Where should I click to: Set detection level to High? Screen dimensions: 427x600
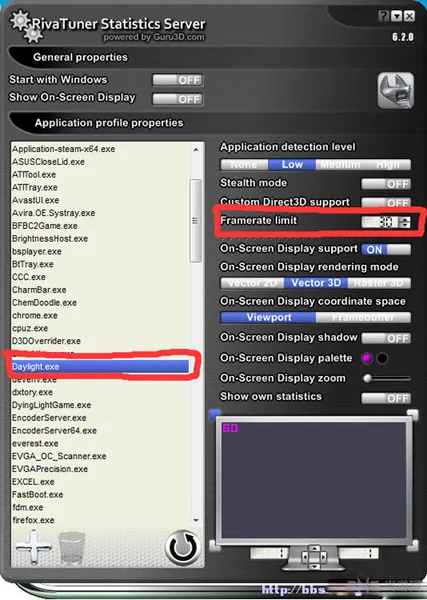pyautogui.click(x=387, y=165)
